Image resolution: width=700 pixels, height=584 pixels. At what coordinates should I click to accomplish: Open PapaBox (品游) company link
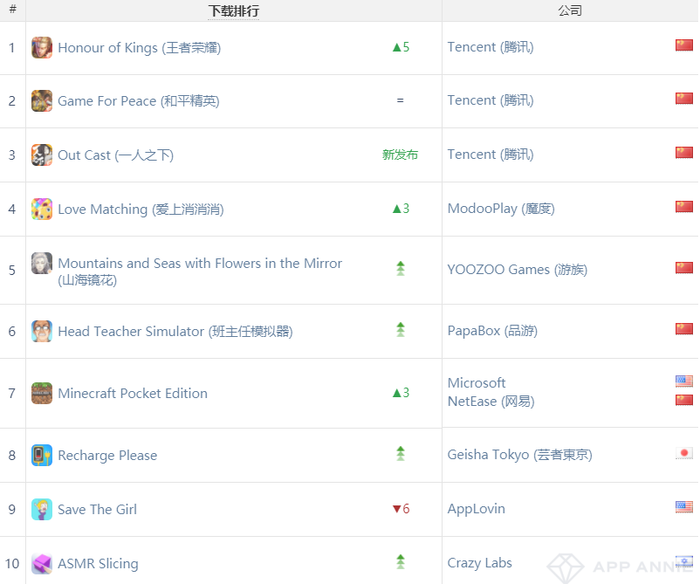[492, 331]
